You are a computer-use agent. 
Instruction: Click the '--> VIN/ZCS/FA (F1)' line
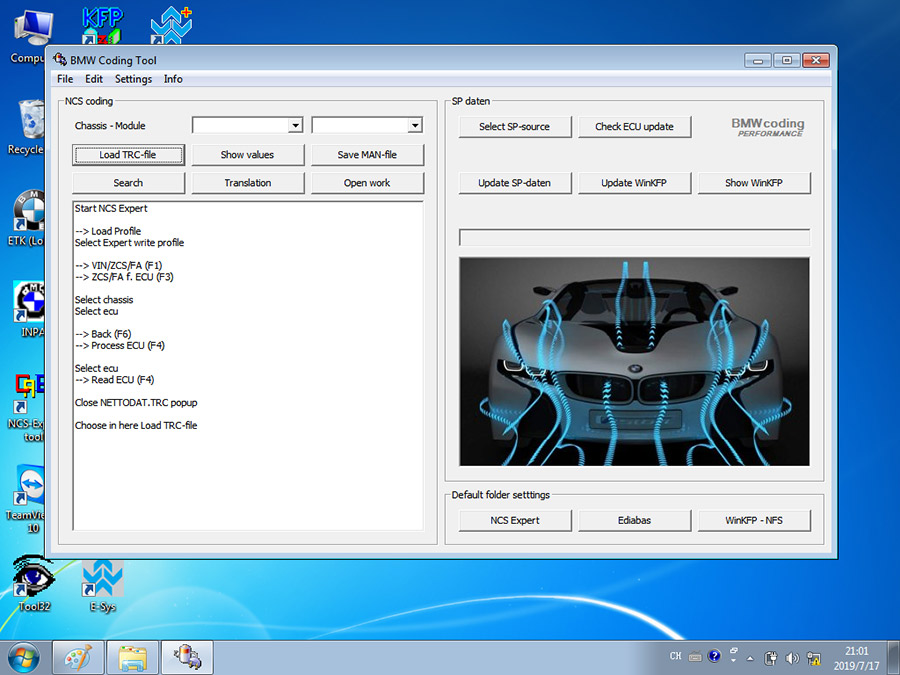[118, 265]
